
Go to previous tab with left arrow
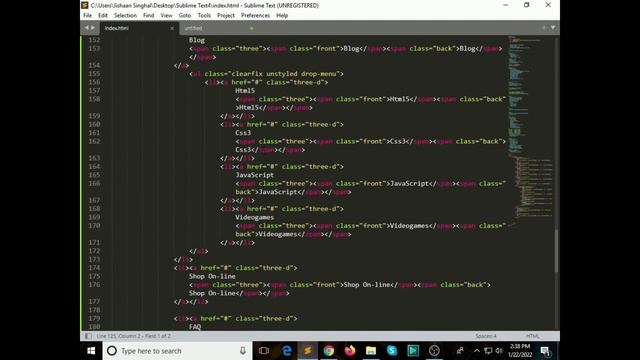coord(87,28)
